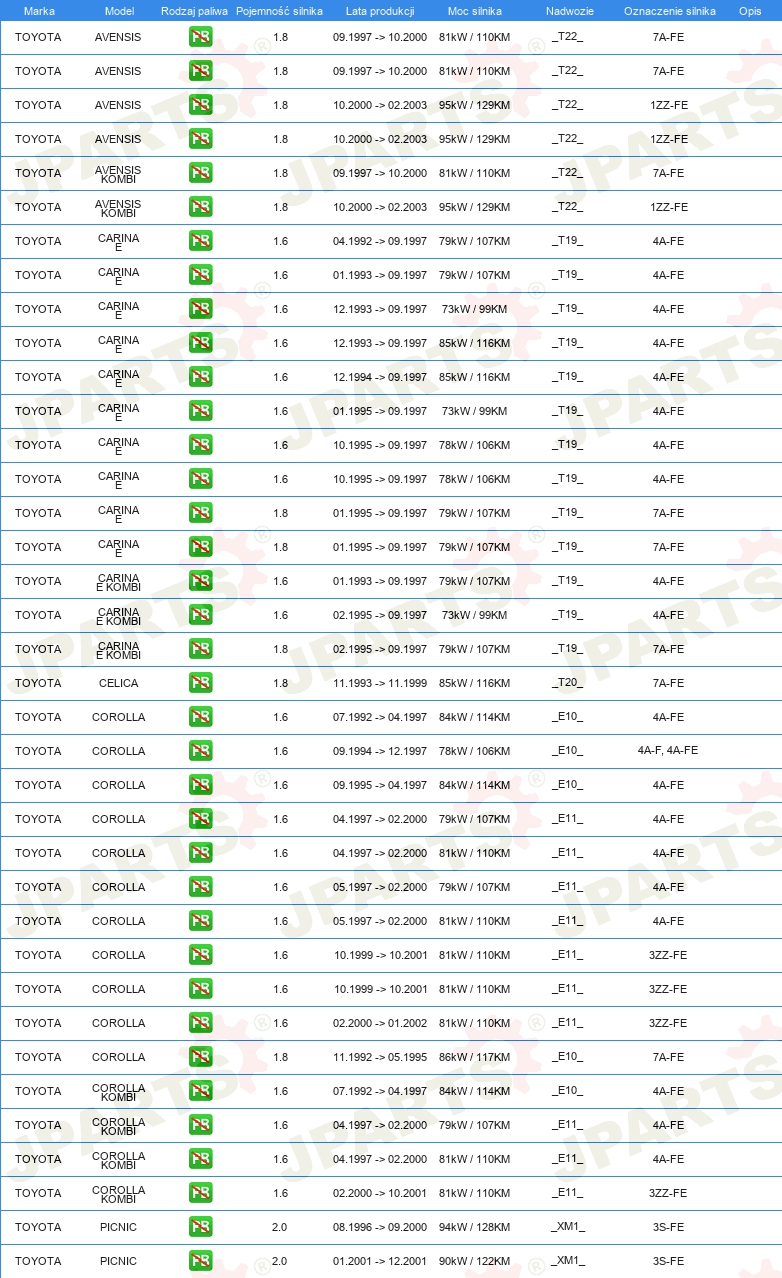The width and height of the screenshot is (782, 1278).
Task: Select the '12.1994 -> 09.1997' production years
Action: [380, 377]
